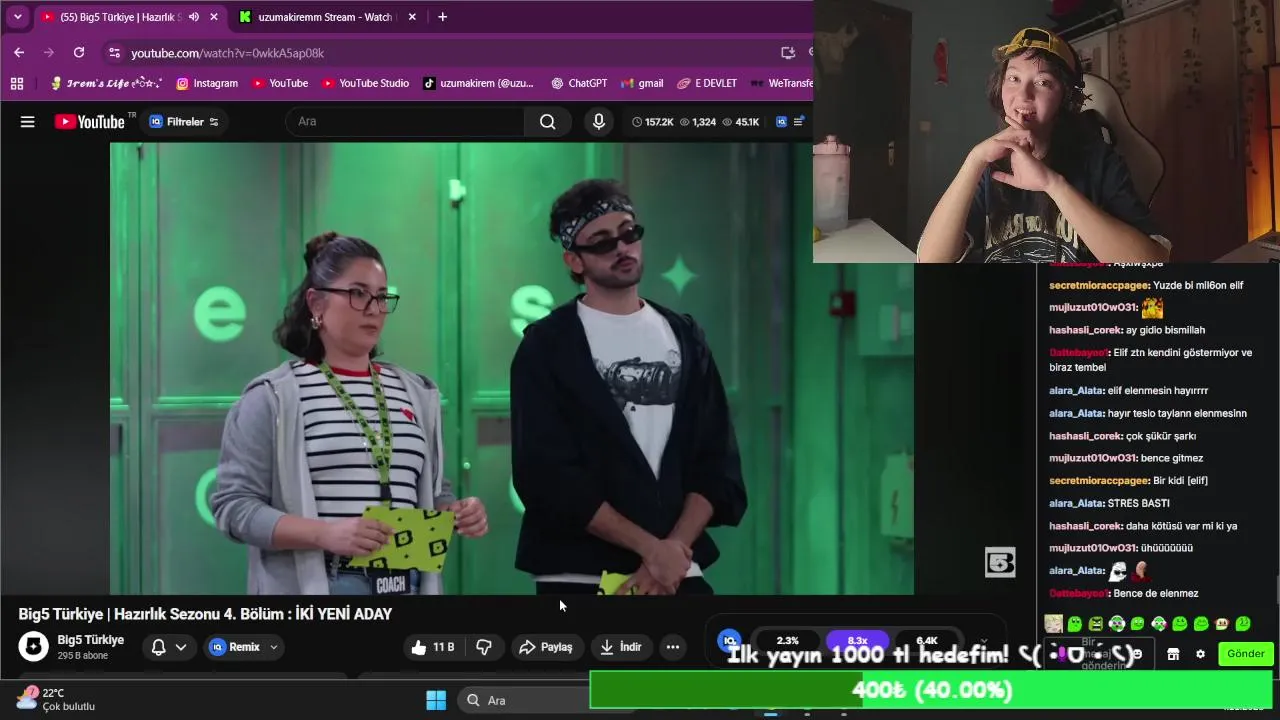The width and height of the screenshot is (1280, 720).
Task: Open more actions three-dot menu
Action: click(673, 647)
